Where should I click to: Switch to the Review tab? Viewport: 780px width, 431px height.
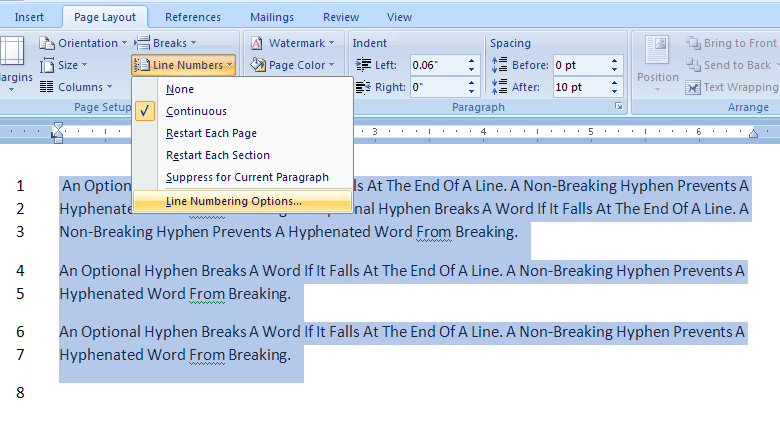click(x=341, y=17)
